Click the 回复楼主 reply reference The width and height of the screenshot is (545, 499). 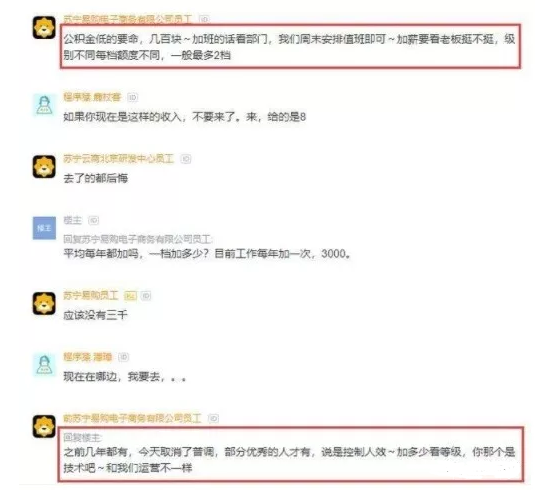[82, 437]
